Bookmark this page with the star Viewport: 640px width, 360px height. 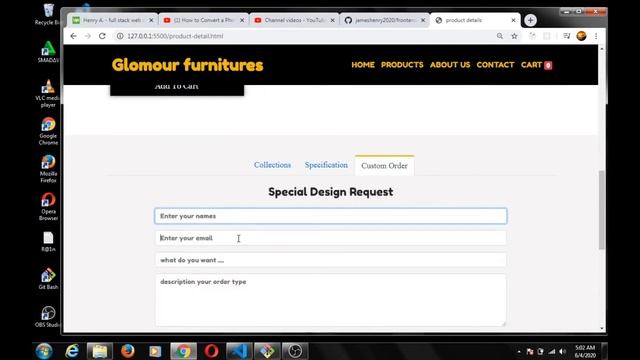514,36
